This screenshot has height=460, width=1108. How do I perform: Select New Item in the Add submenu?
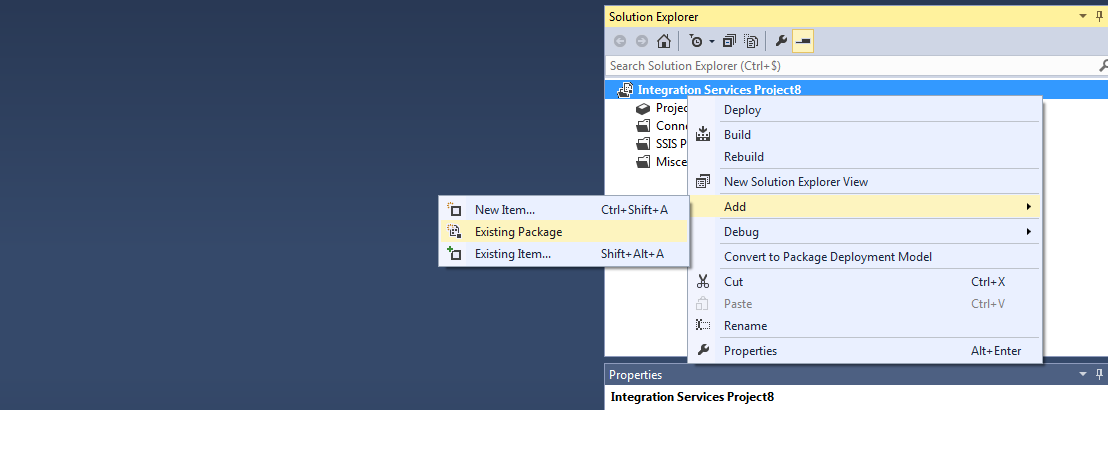click(x=504, y=210)
